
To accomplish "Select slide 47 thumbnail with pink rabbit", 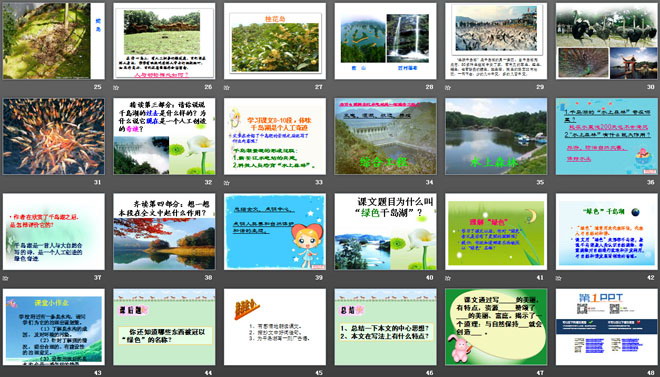I will click(496, 327).
